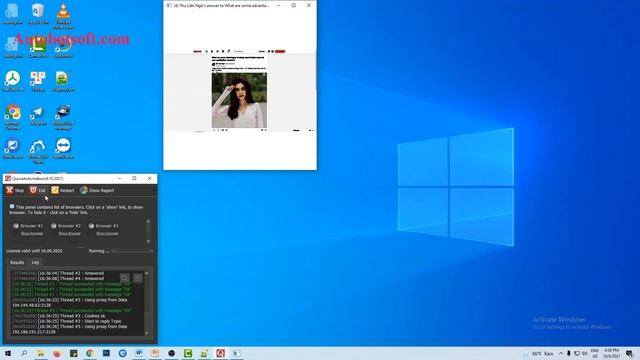Open Photoshop from the taskbar
This screenshot has width=640, height=360.
click(x=106, y=353)
